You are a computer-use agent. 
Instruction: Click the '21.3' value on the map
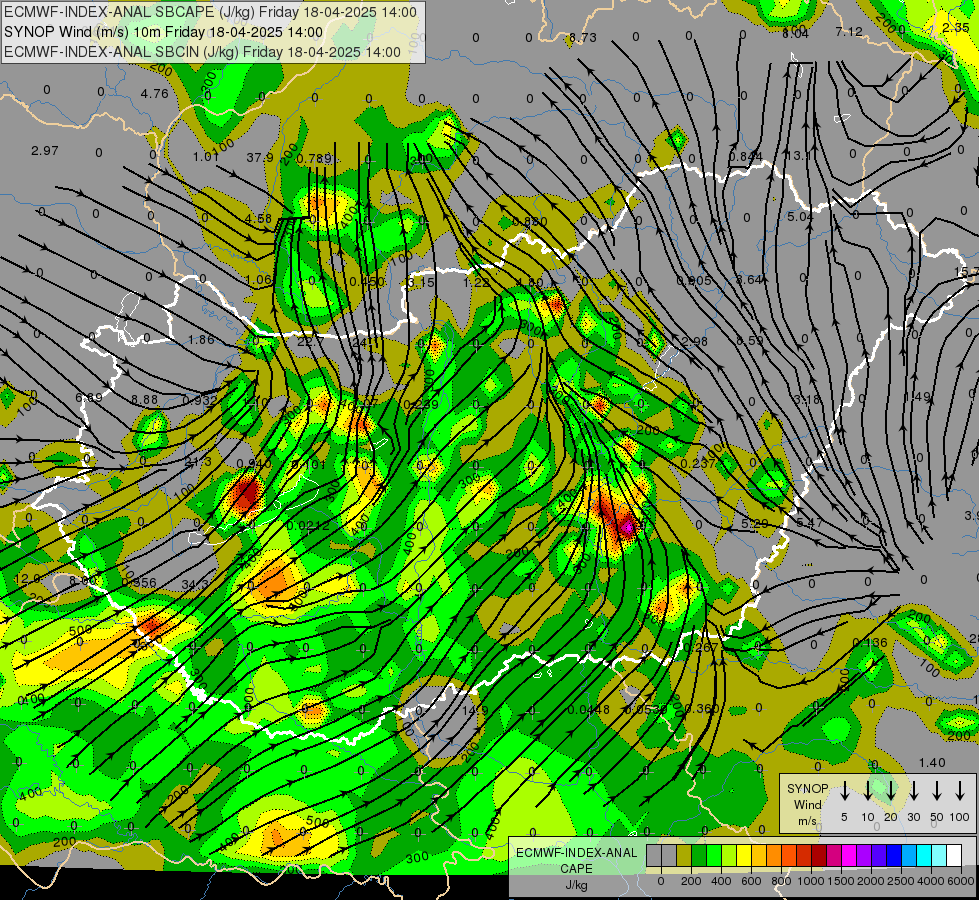coord(199,462)
